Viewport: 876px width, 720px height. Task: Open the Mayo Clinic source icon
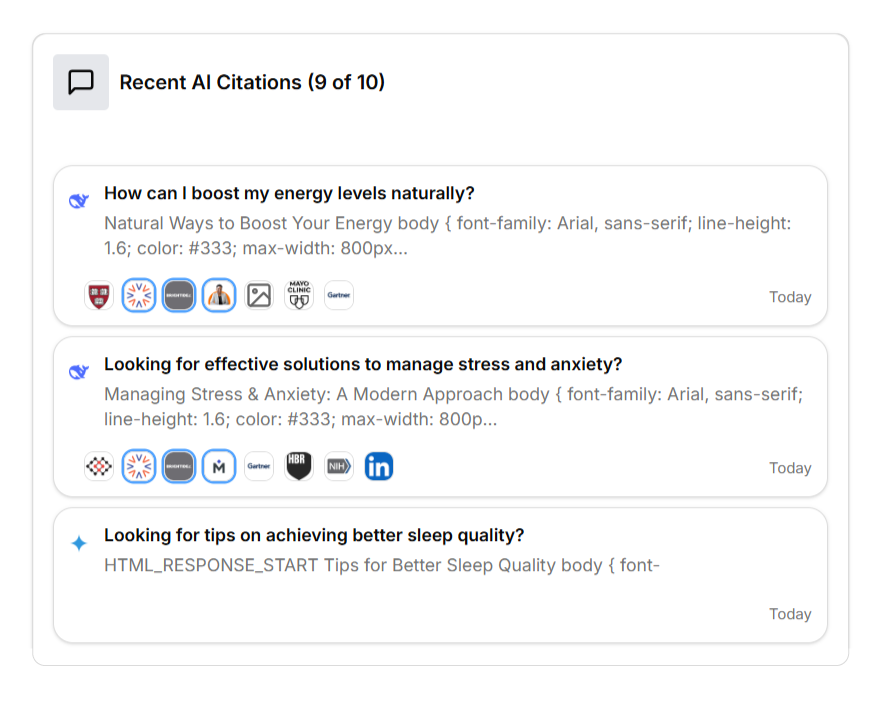point(299,295)
